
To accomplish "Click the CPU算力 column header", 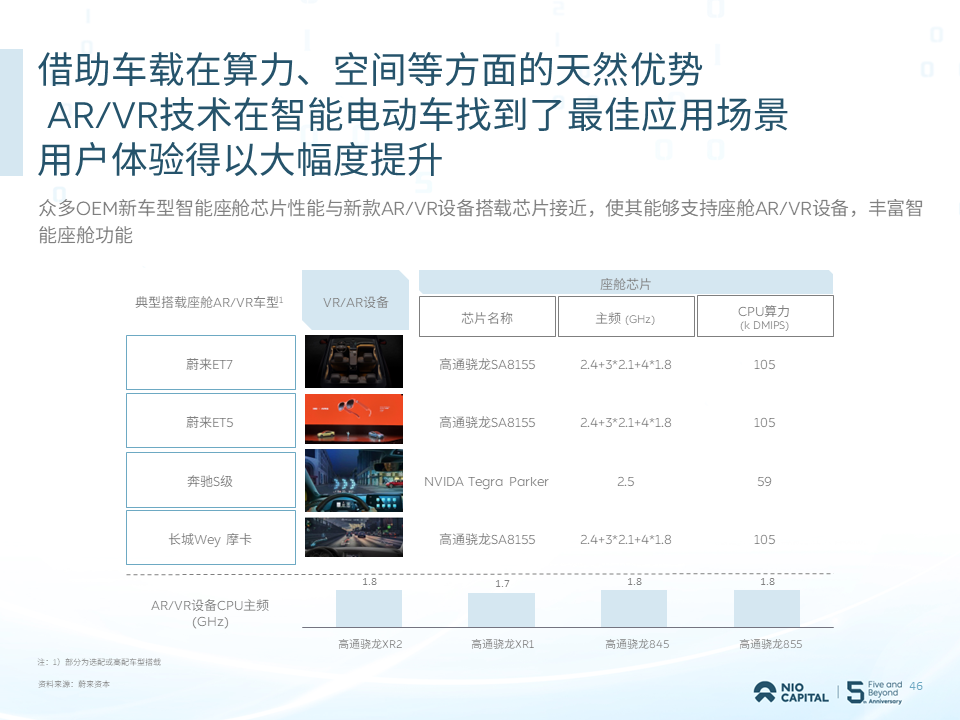I will click(x=766, y=316).
